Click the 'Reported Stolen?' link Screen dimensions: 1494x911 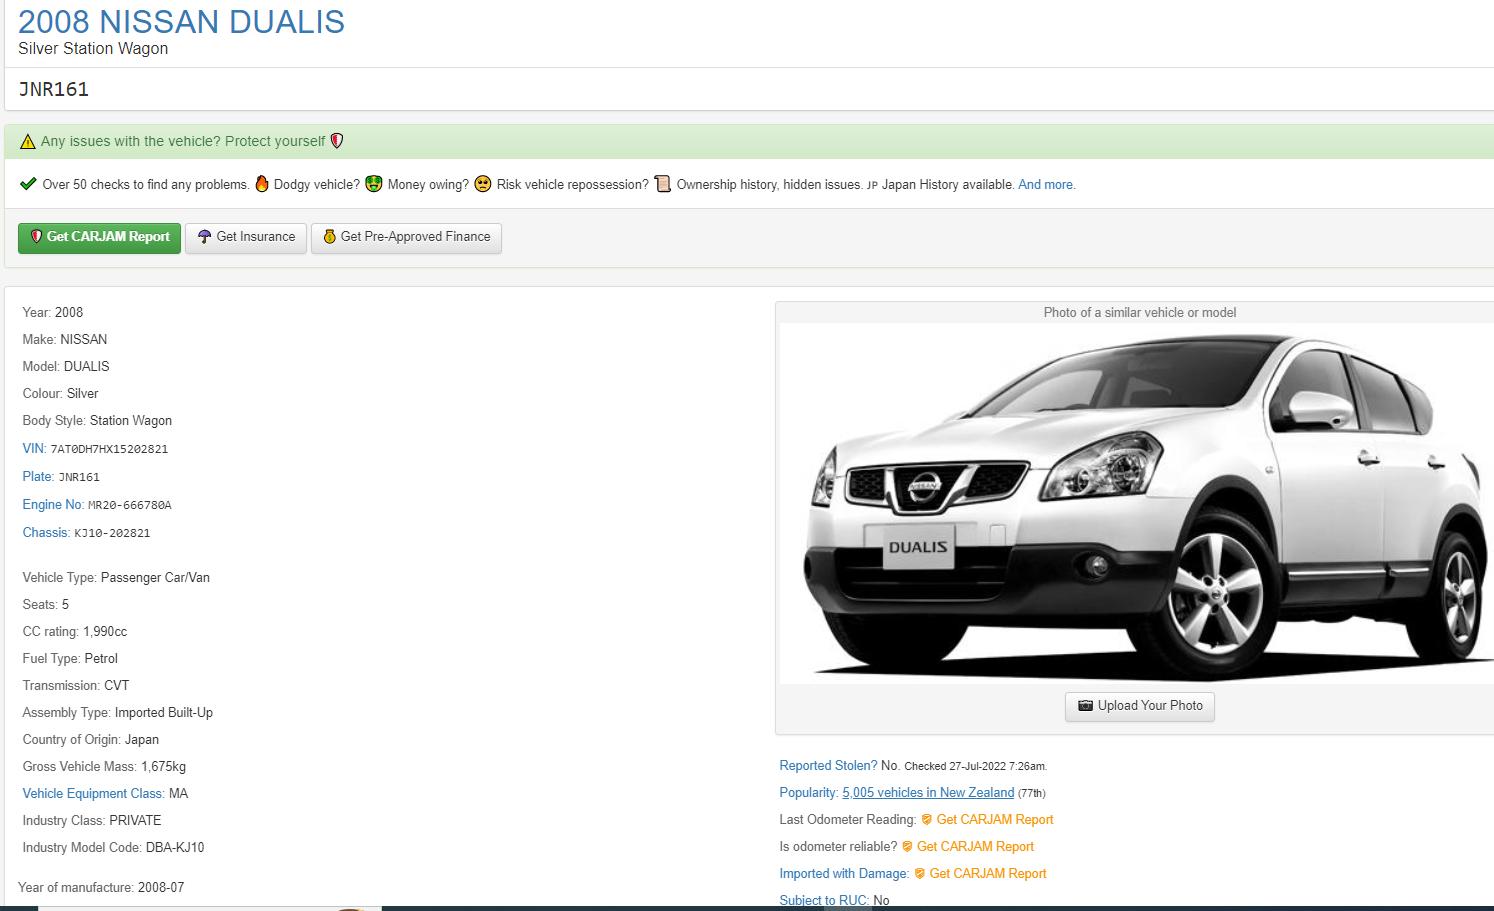pyautogui.click(x=828, y=766)
